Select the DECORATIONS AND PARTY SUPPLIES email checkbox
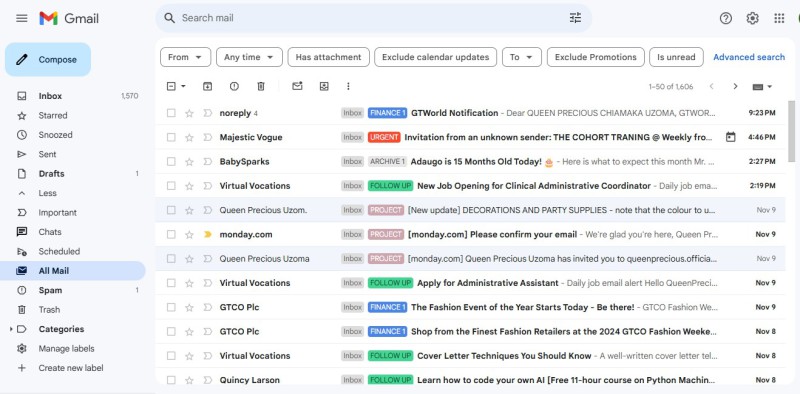The height and width of the screenshot is (394, 800). (171, 210)
